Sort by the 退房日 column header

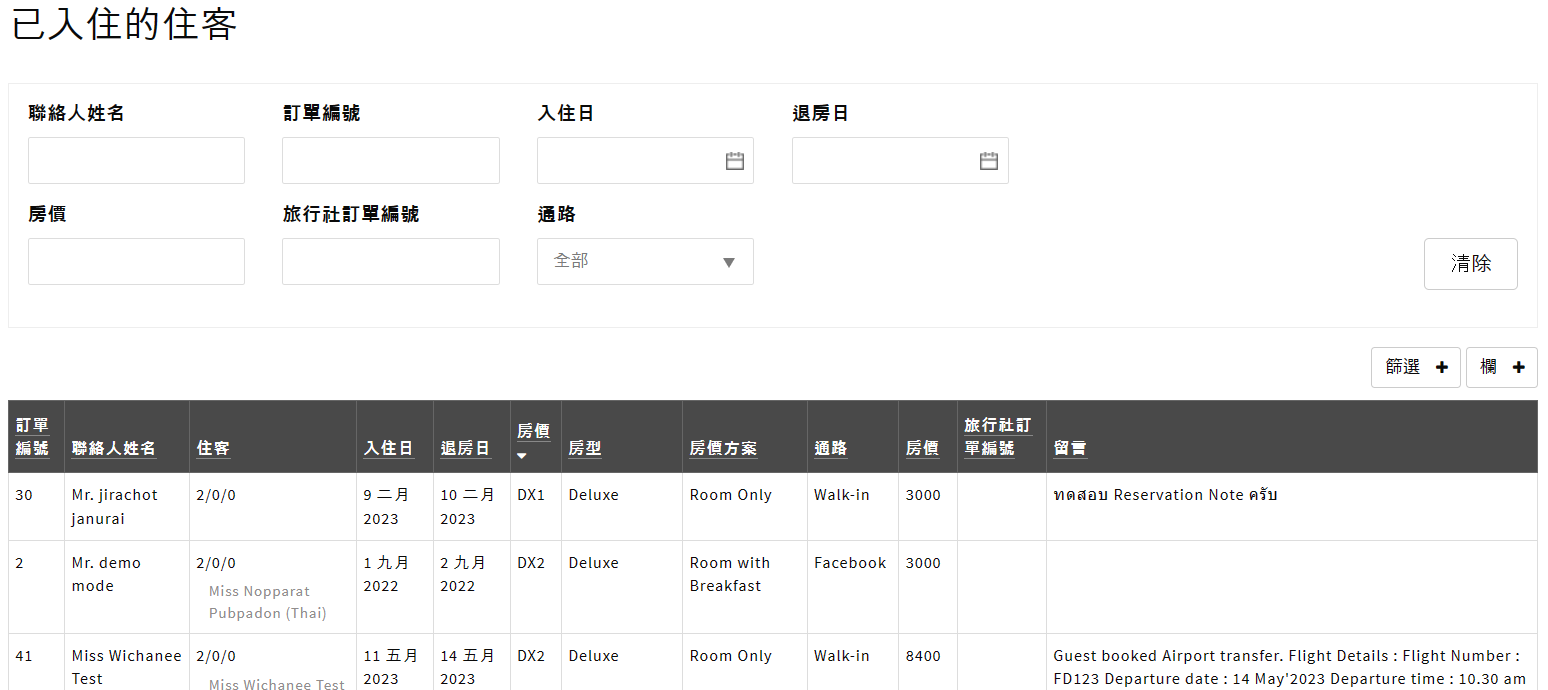(x=465, y=448)
